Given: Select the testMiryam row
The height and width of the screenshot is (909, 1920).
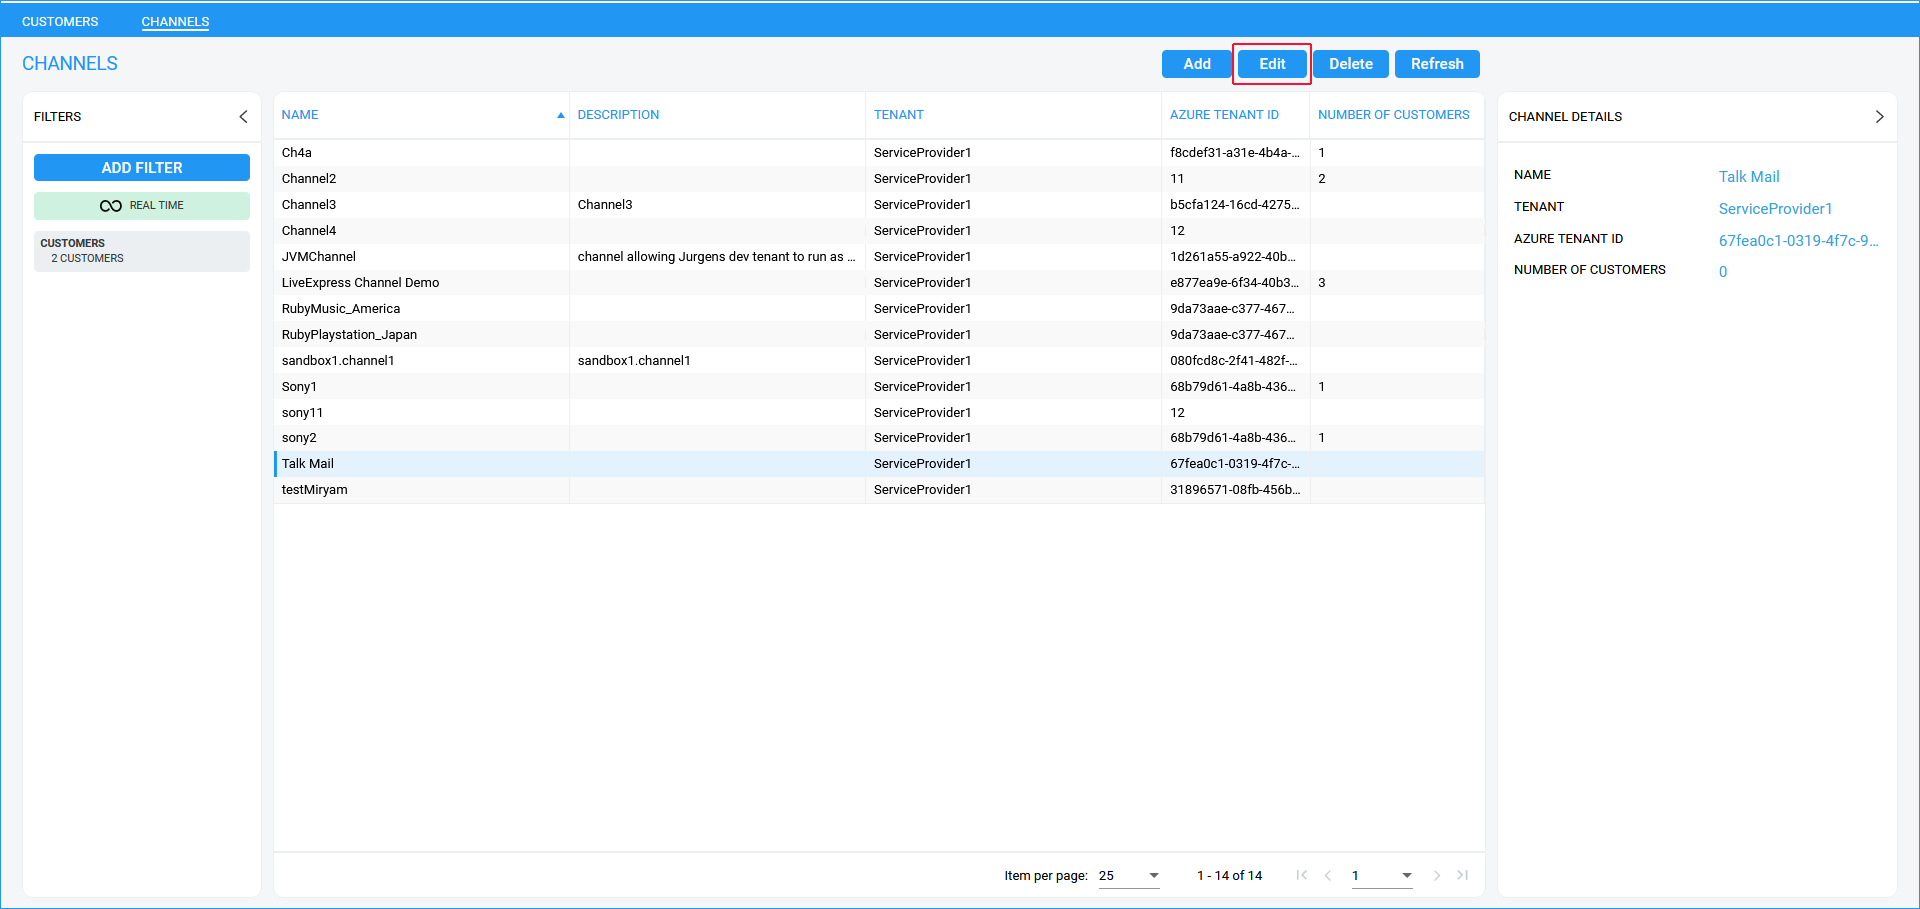Looking at the screenshot, I should [x=879, y=490].
